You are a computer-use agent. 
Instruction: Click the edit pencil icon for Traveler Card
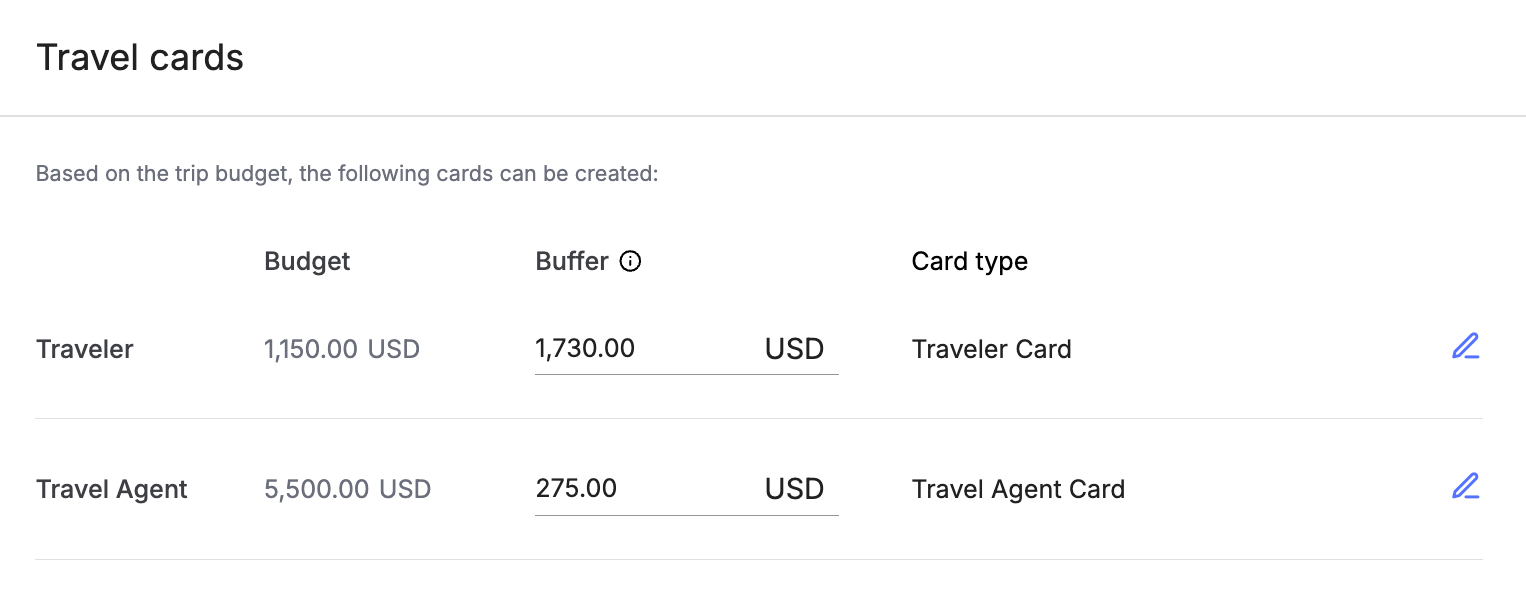click(1465, 347)
